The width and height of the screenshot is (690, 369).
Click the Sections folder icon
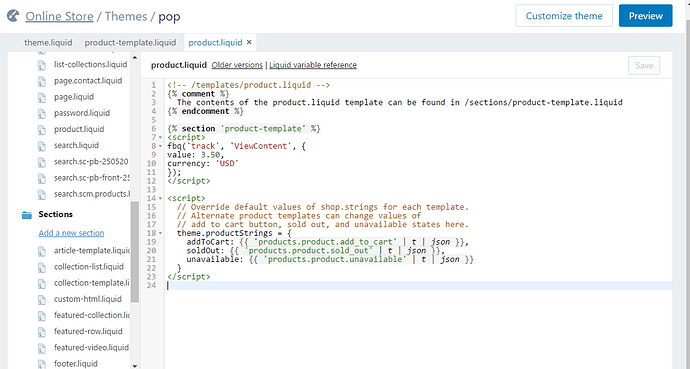coord(27,215)
